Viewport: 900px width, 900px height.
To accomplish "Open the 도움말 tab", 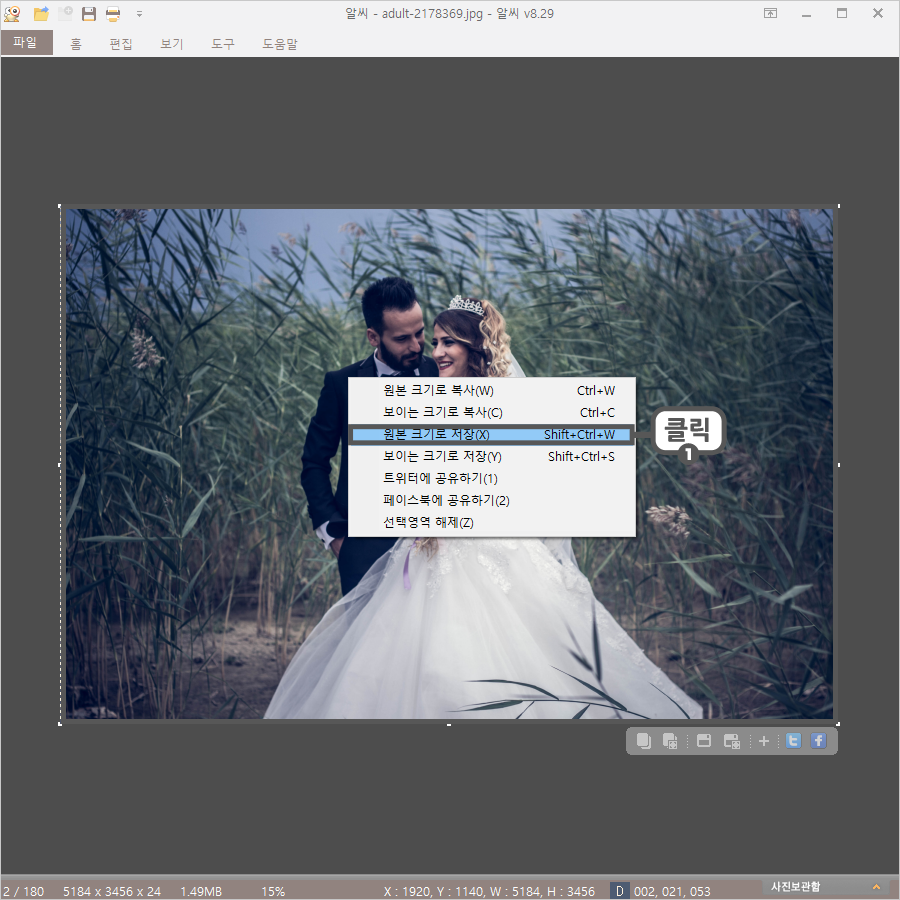I will tap(280, 44).
